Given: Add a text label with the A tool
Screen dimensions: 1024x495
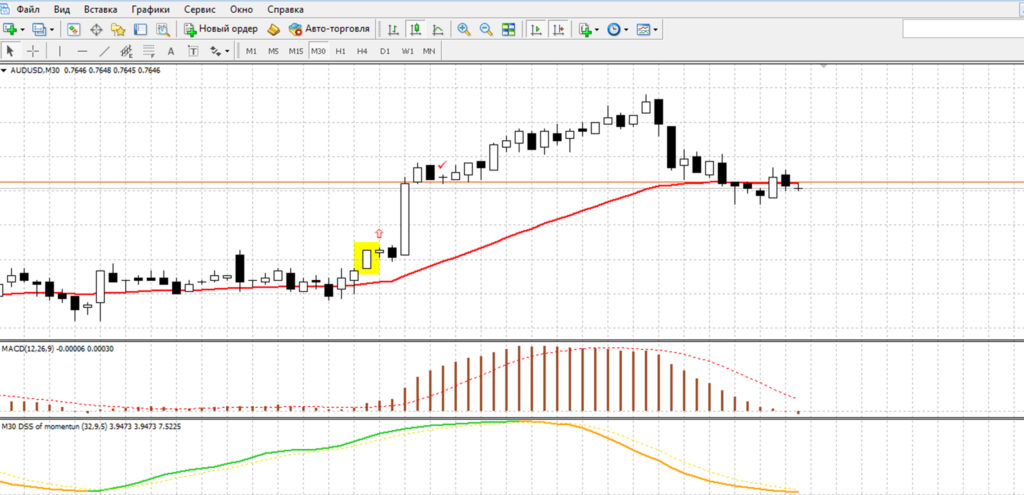Looking at the screenshot, I should [x=171, y=51].
